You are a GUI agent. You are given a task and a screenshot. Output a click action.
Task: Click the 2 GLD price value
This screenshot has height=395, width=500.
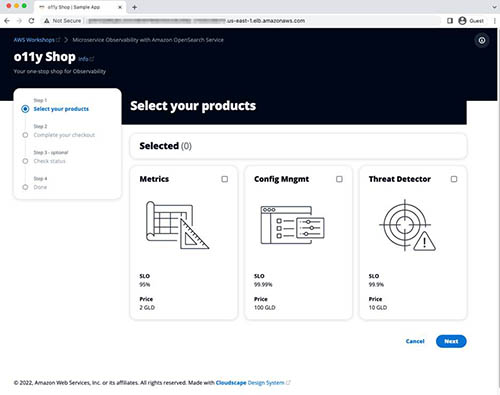click(x=147, y=307)
